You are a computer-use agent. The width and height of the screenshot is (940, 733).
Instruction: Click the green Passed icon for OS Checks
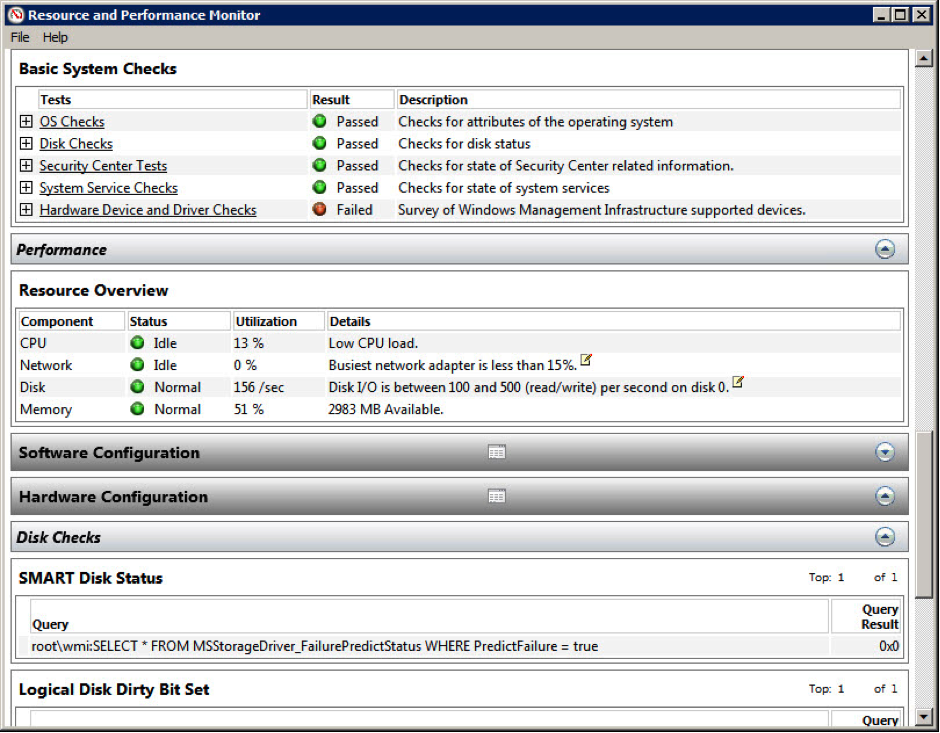click(320, 122)
